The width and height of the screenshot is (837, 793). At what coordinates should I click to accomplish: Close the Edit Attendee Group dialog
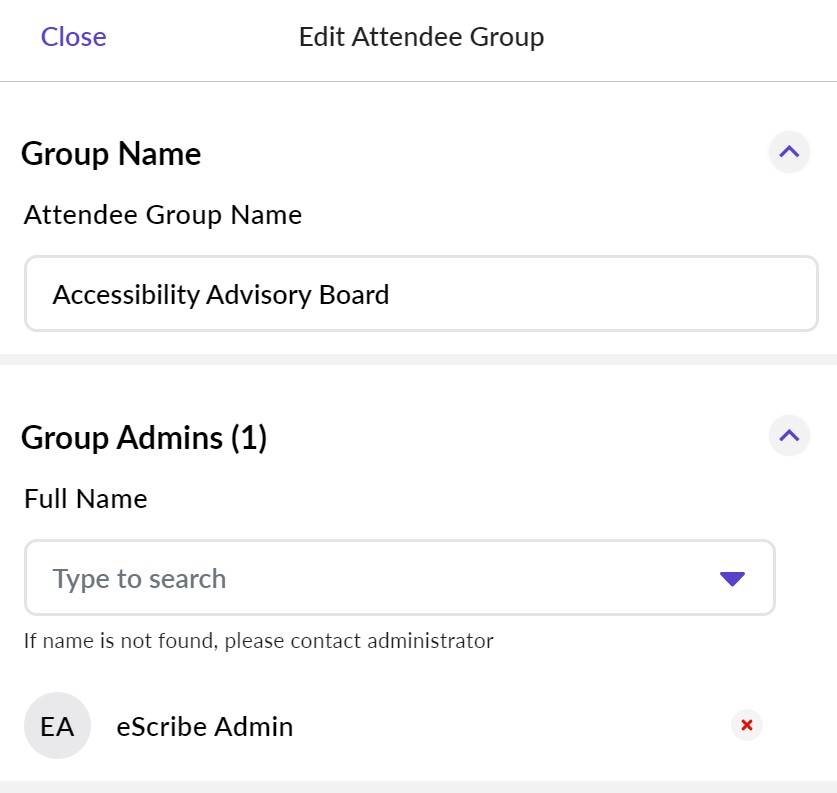(73, 36)
